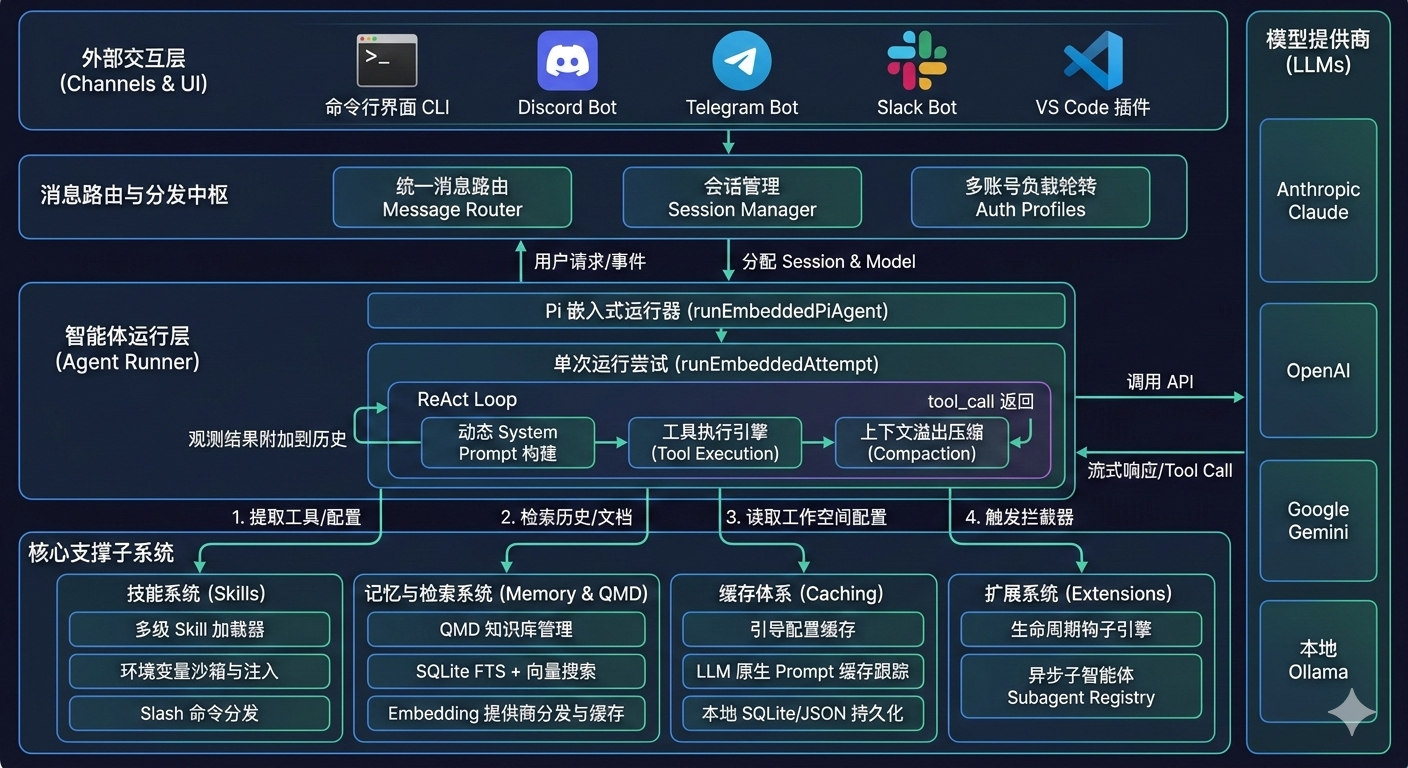This screenshot has width=1408, height=768.
Task: Open the 会话管理 Session Manager box
Action: (742, 197)
